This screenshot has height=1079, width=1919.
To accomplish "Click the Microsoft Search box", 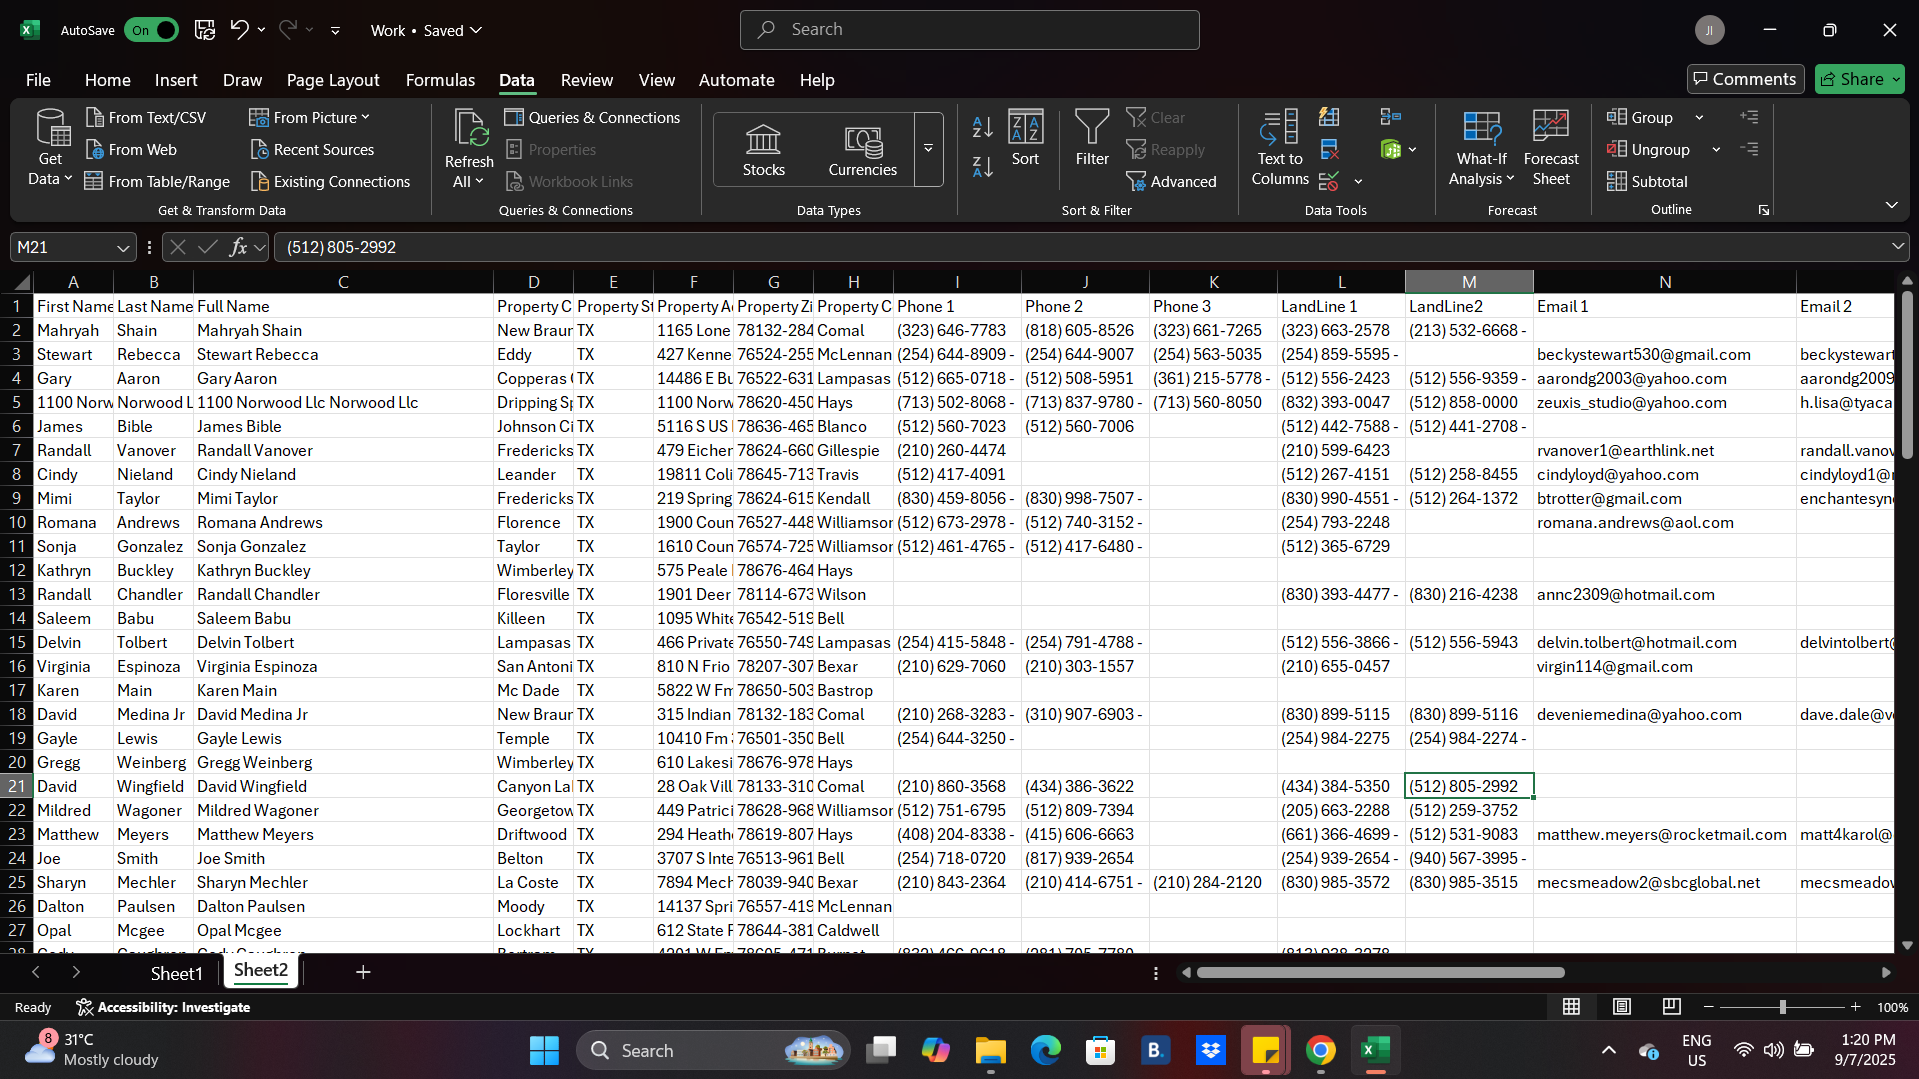I will [x=969, y=30].
